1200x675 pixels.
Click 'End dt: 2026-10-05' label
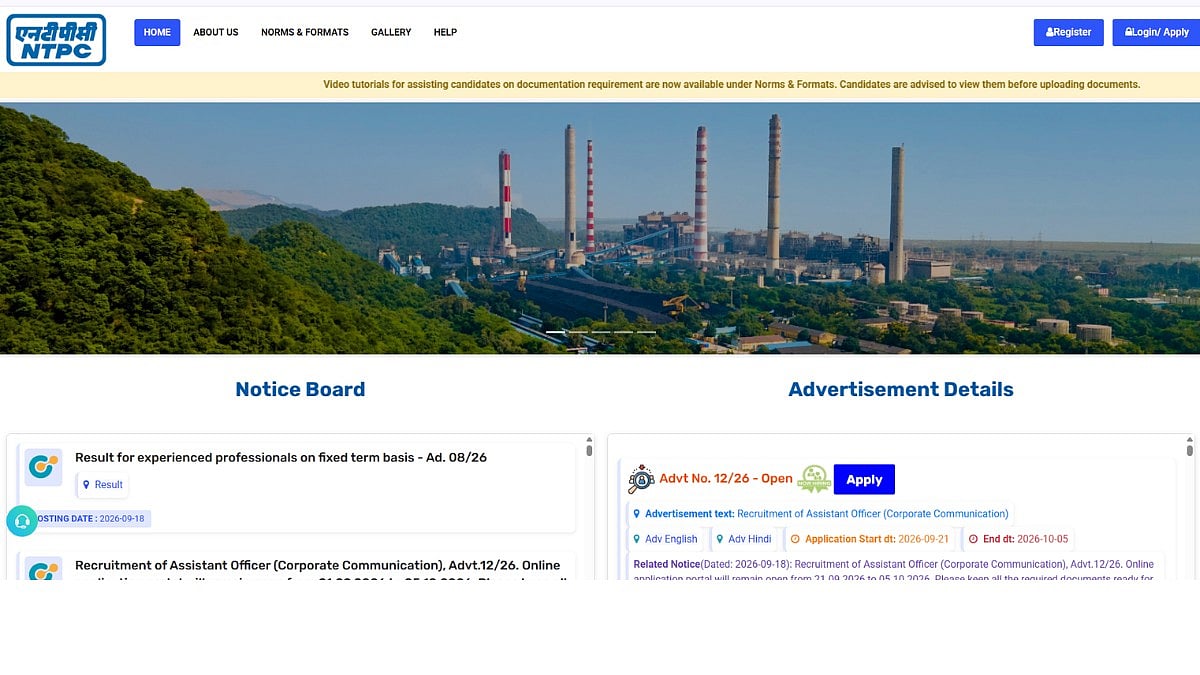1018,539
